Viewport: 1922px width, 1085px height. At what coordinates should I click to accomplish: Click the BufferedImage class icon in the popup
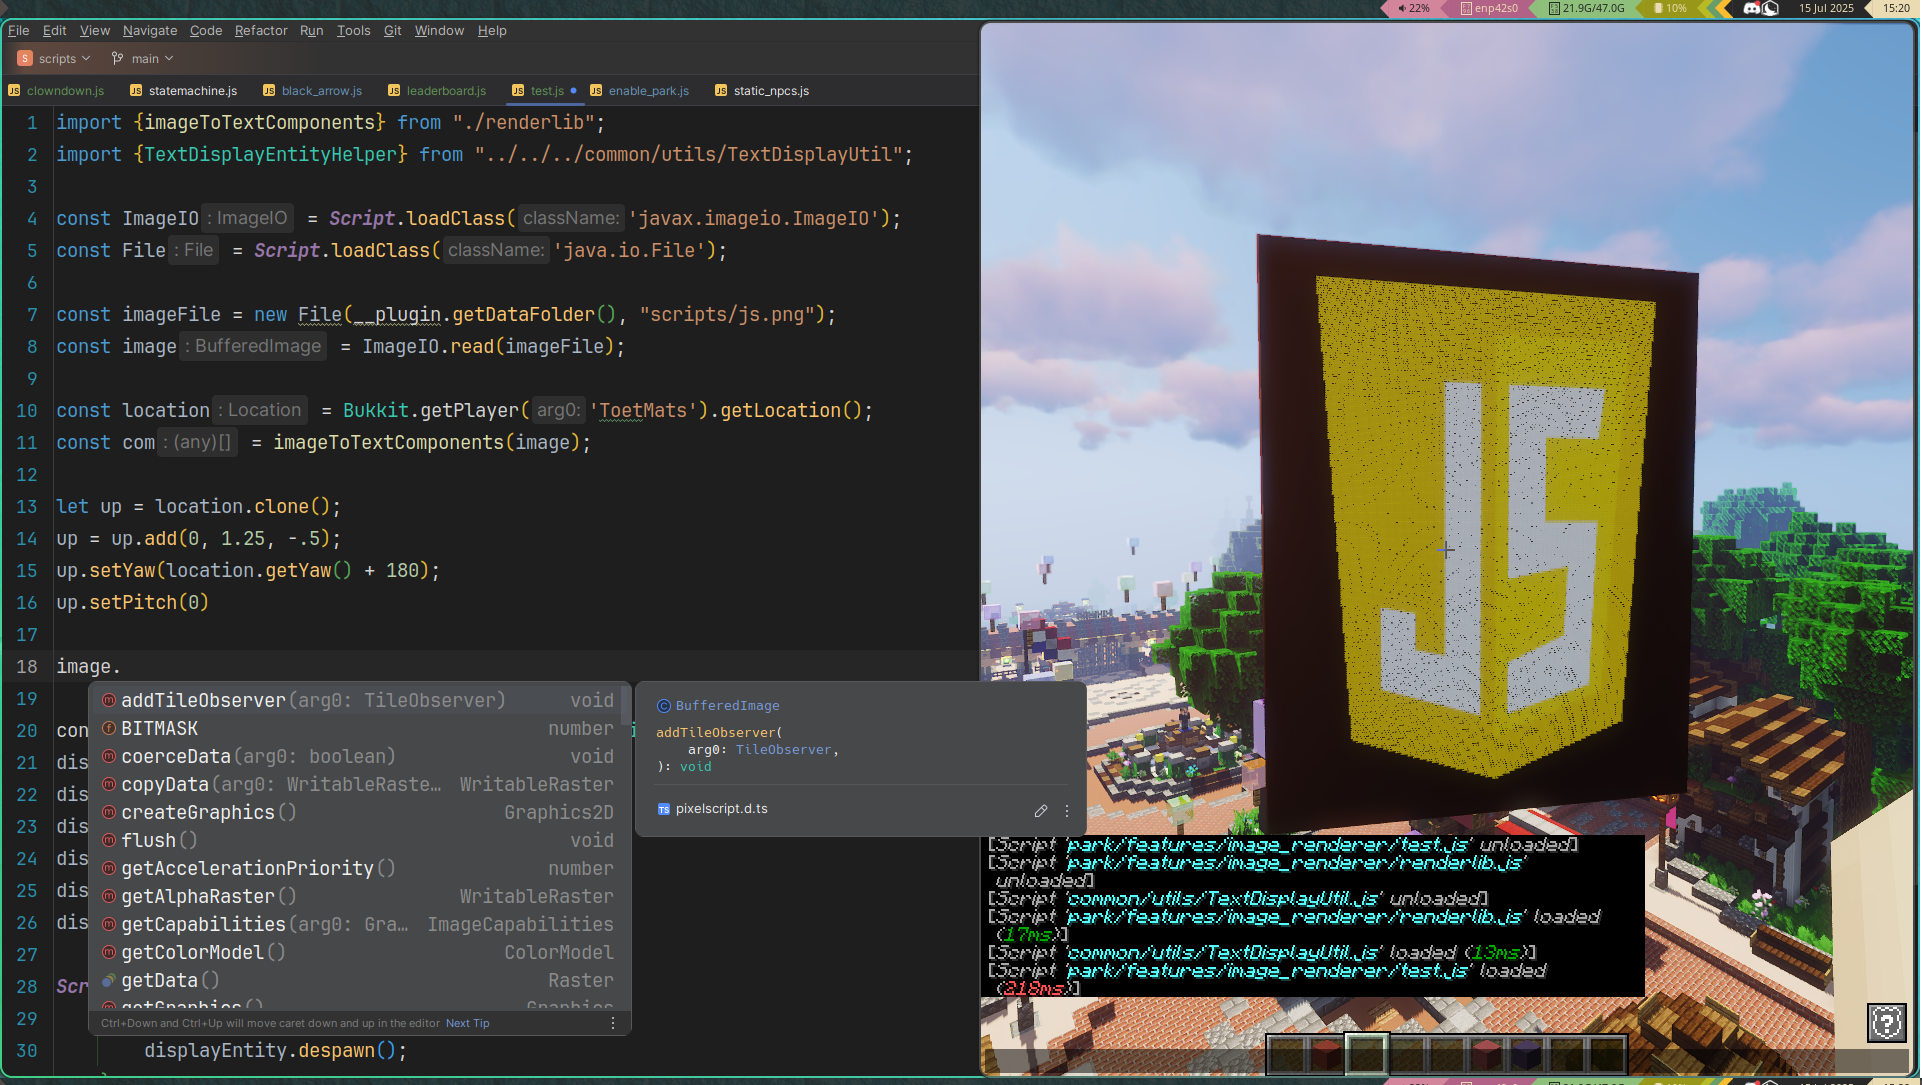(x=663, y=705)
